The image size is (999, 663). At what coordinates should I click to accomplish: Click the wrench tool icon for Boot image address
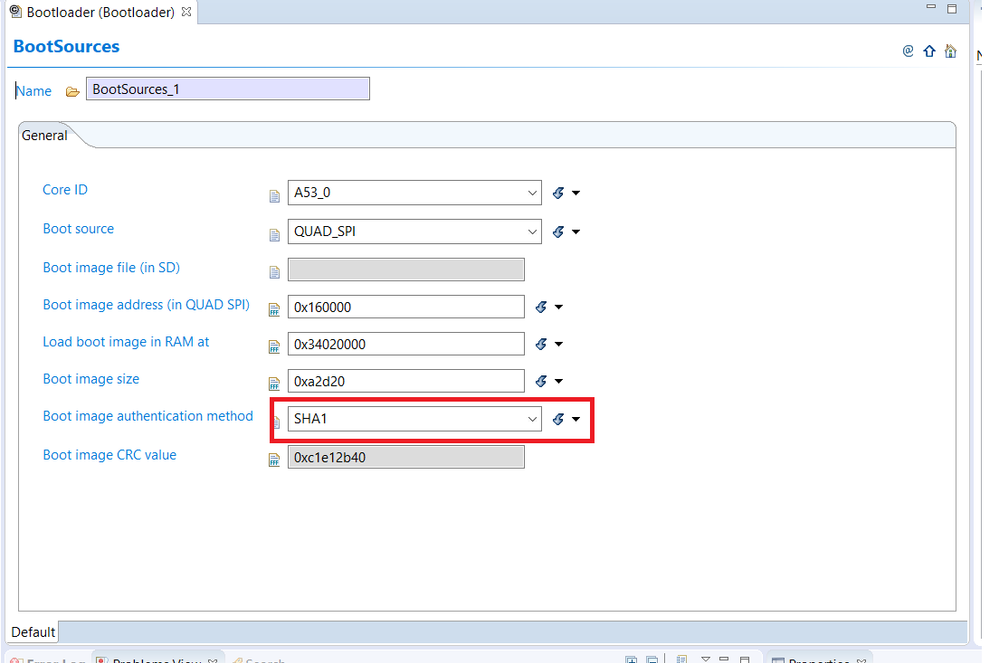541,307
